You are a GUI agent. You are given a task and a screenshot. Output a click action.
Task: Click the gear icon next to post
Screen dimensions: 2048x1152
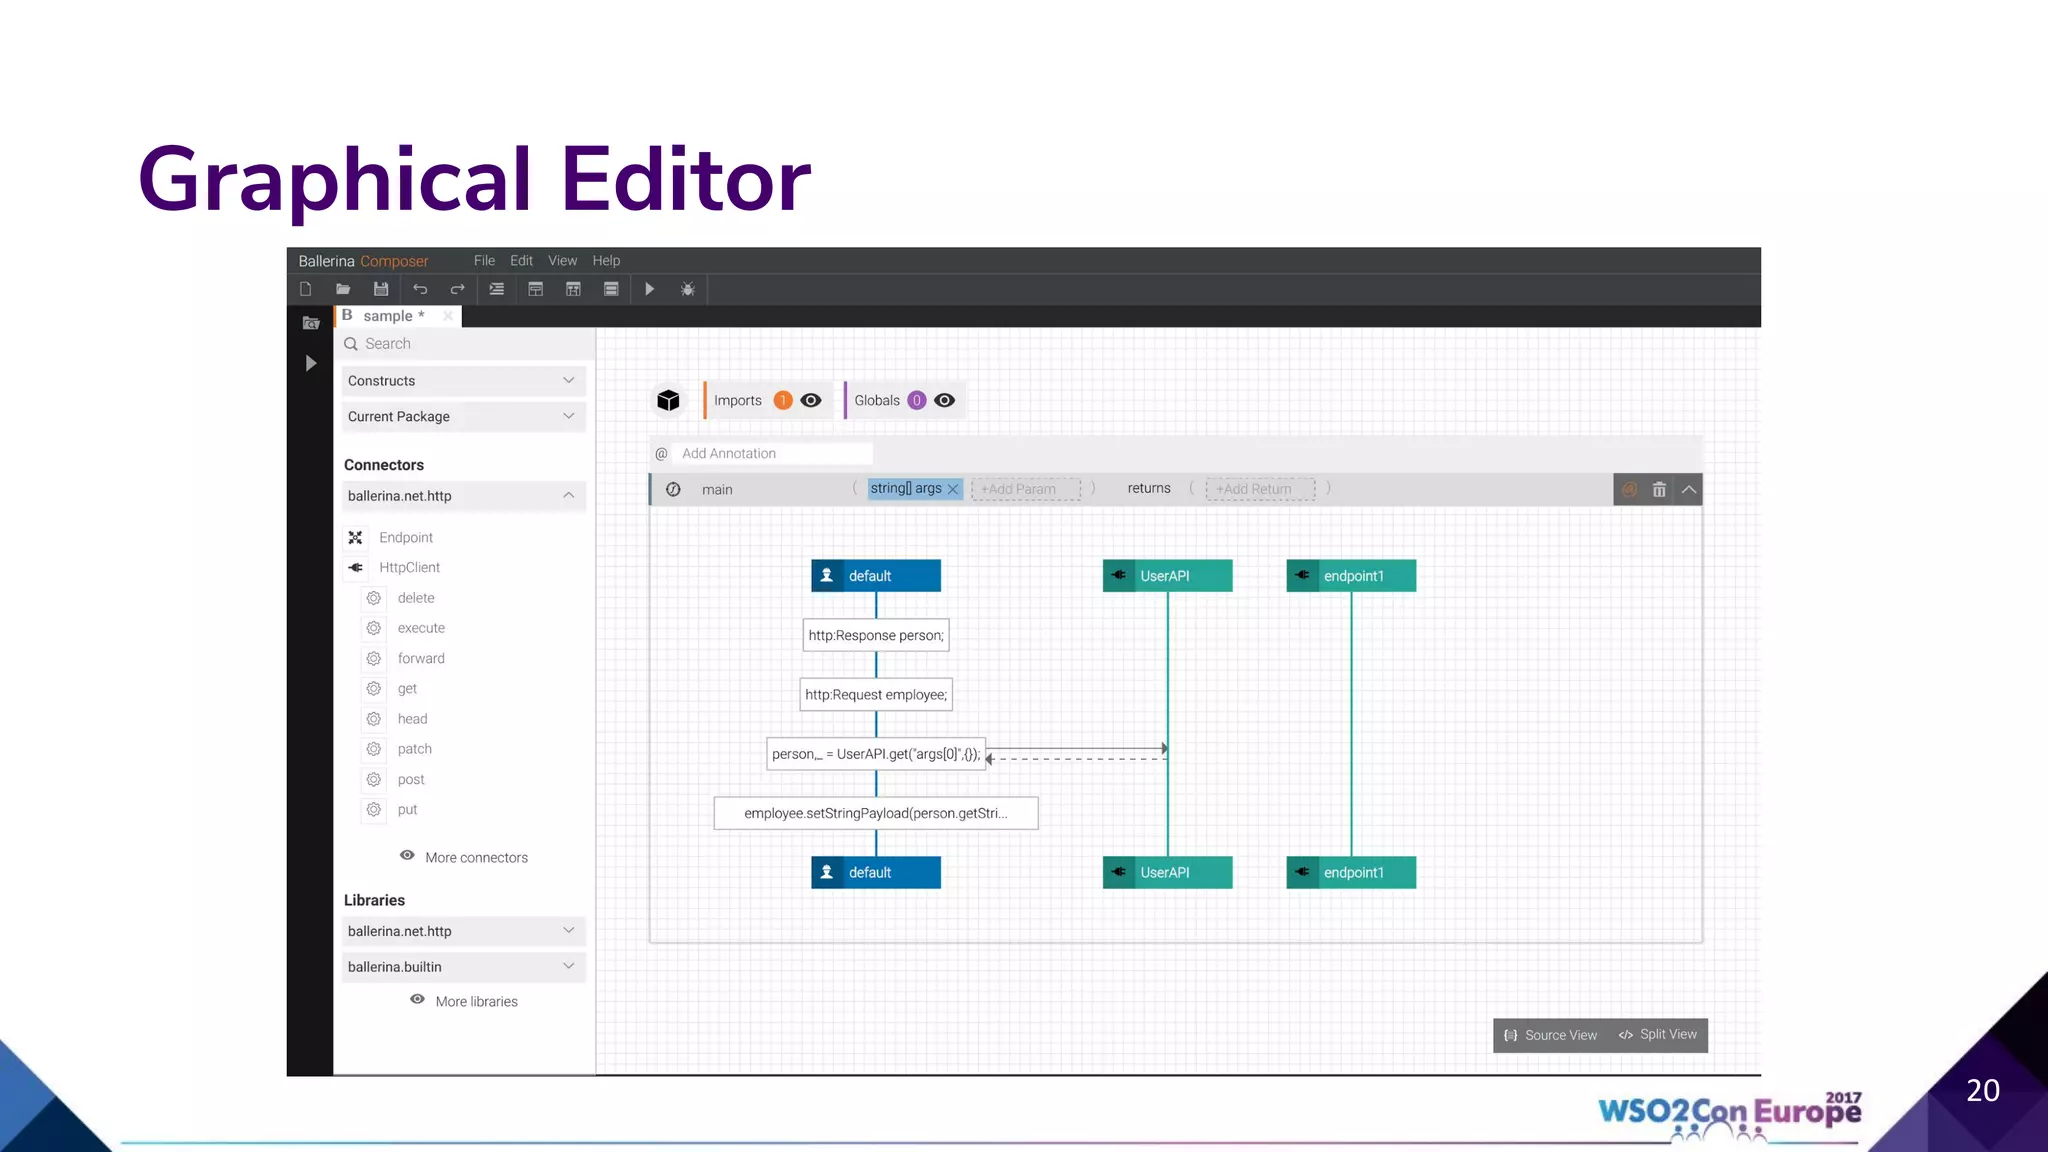(x=373, y=779)
